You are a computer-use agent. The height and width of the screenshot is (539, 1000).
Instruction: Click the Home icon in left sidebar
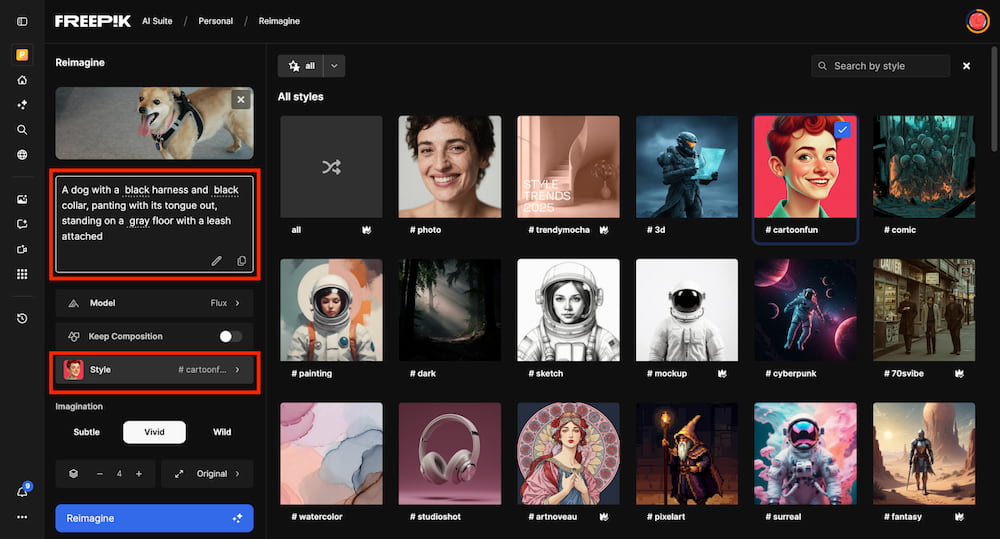pos(22,80)
